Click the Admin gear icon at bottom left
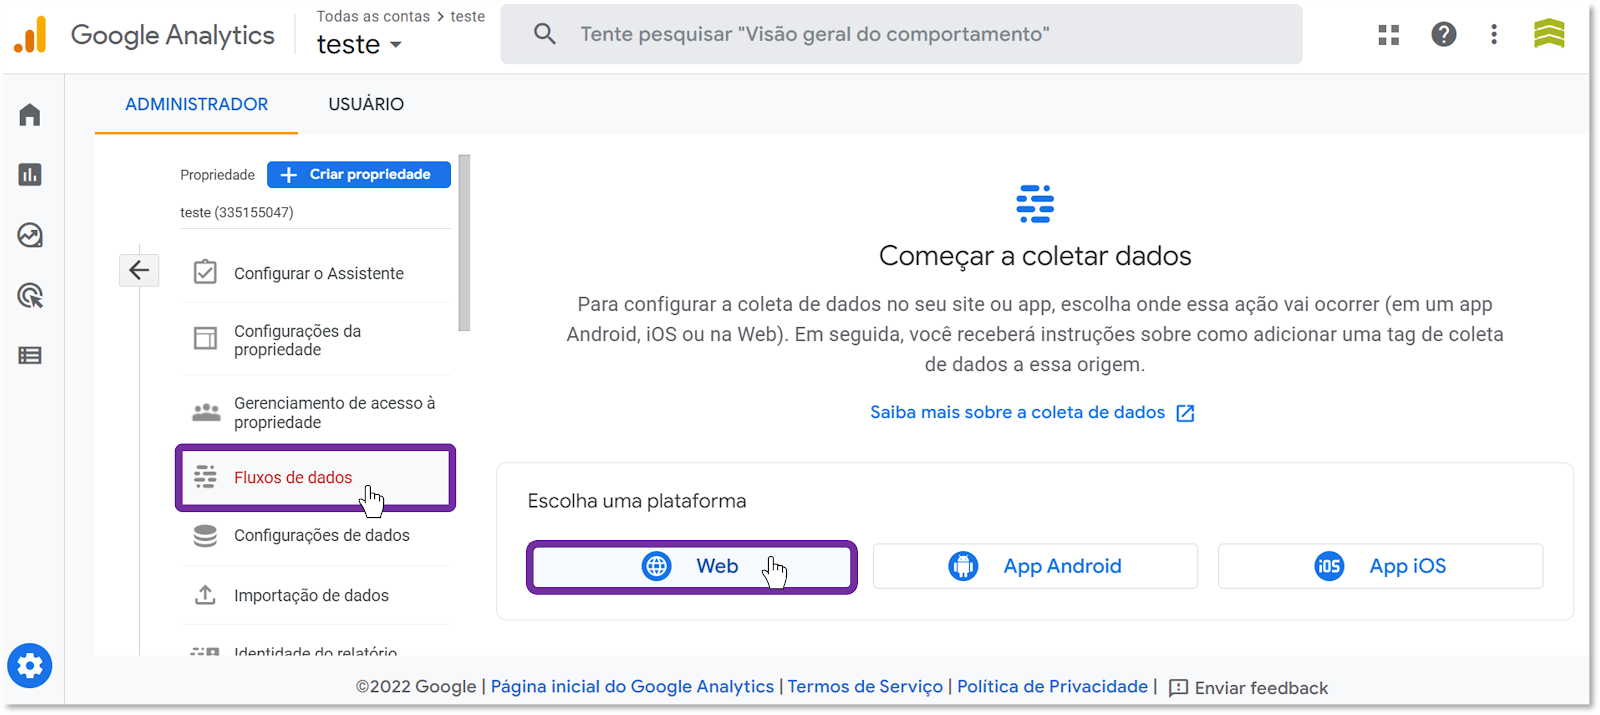The width and height of the screenshot is (1600, 715). point(30,666)
